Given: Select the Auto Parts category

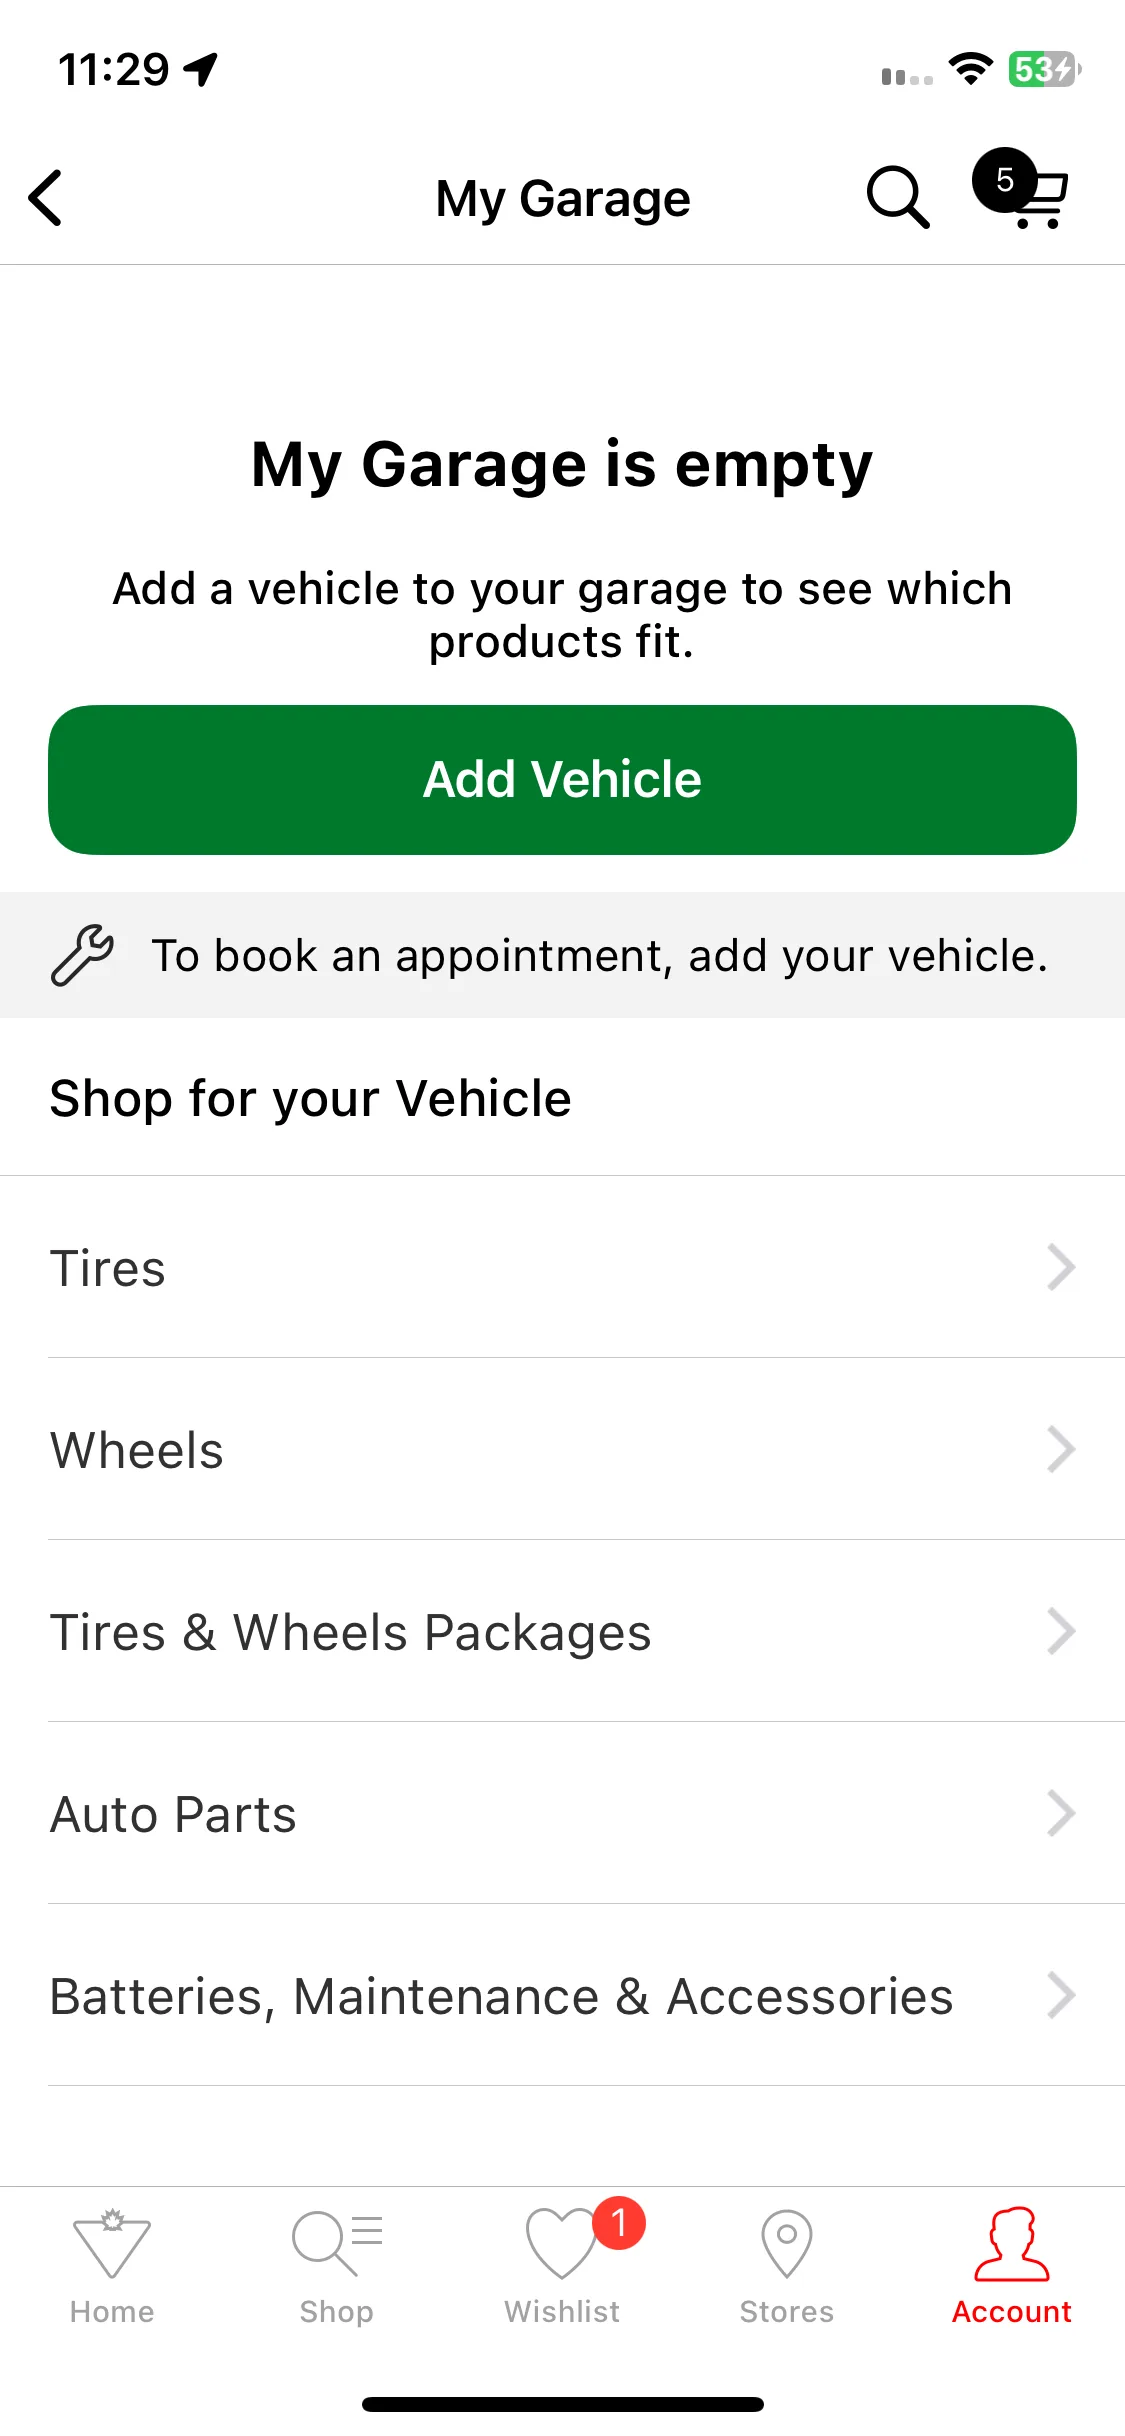Looking at the screenshot, I should coord(562,1813).
